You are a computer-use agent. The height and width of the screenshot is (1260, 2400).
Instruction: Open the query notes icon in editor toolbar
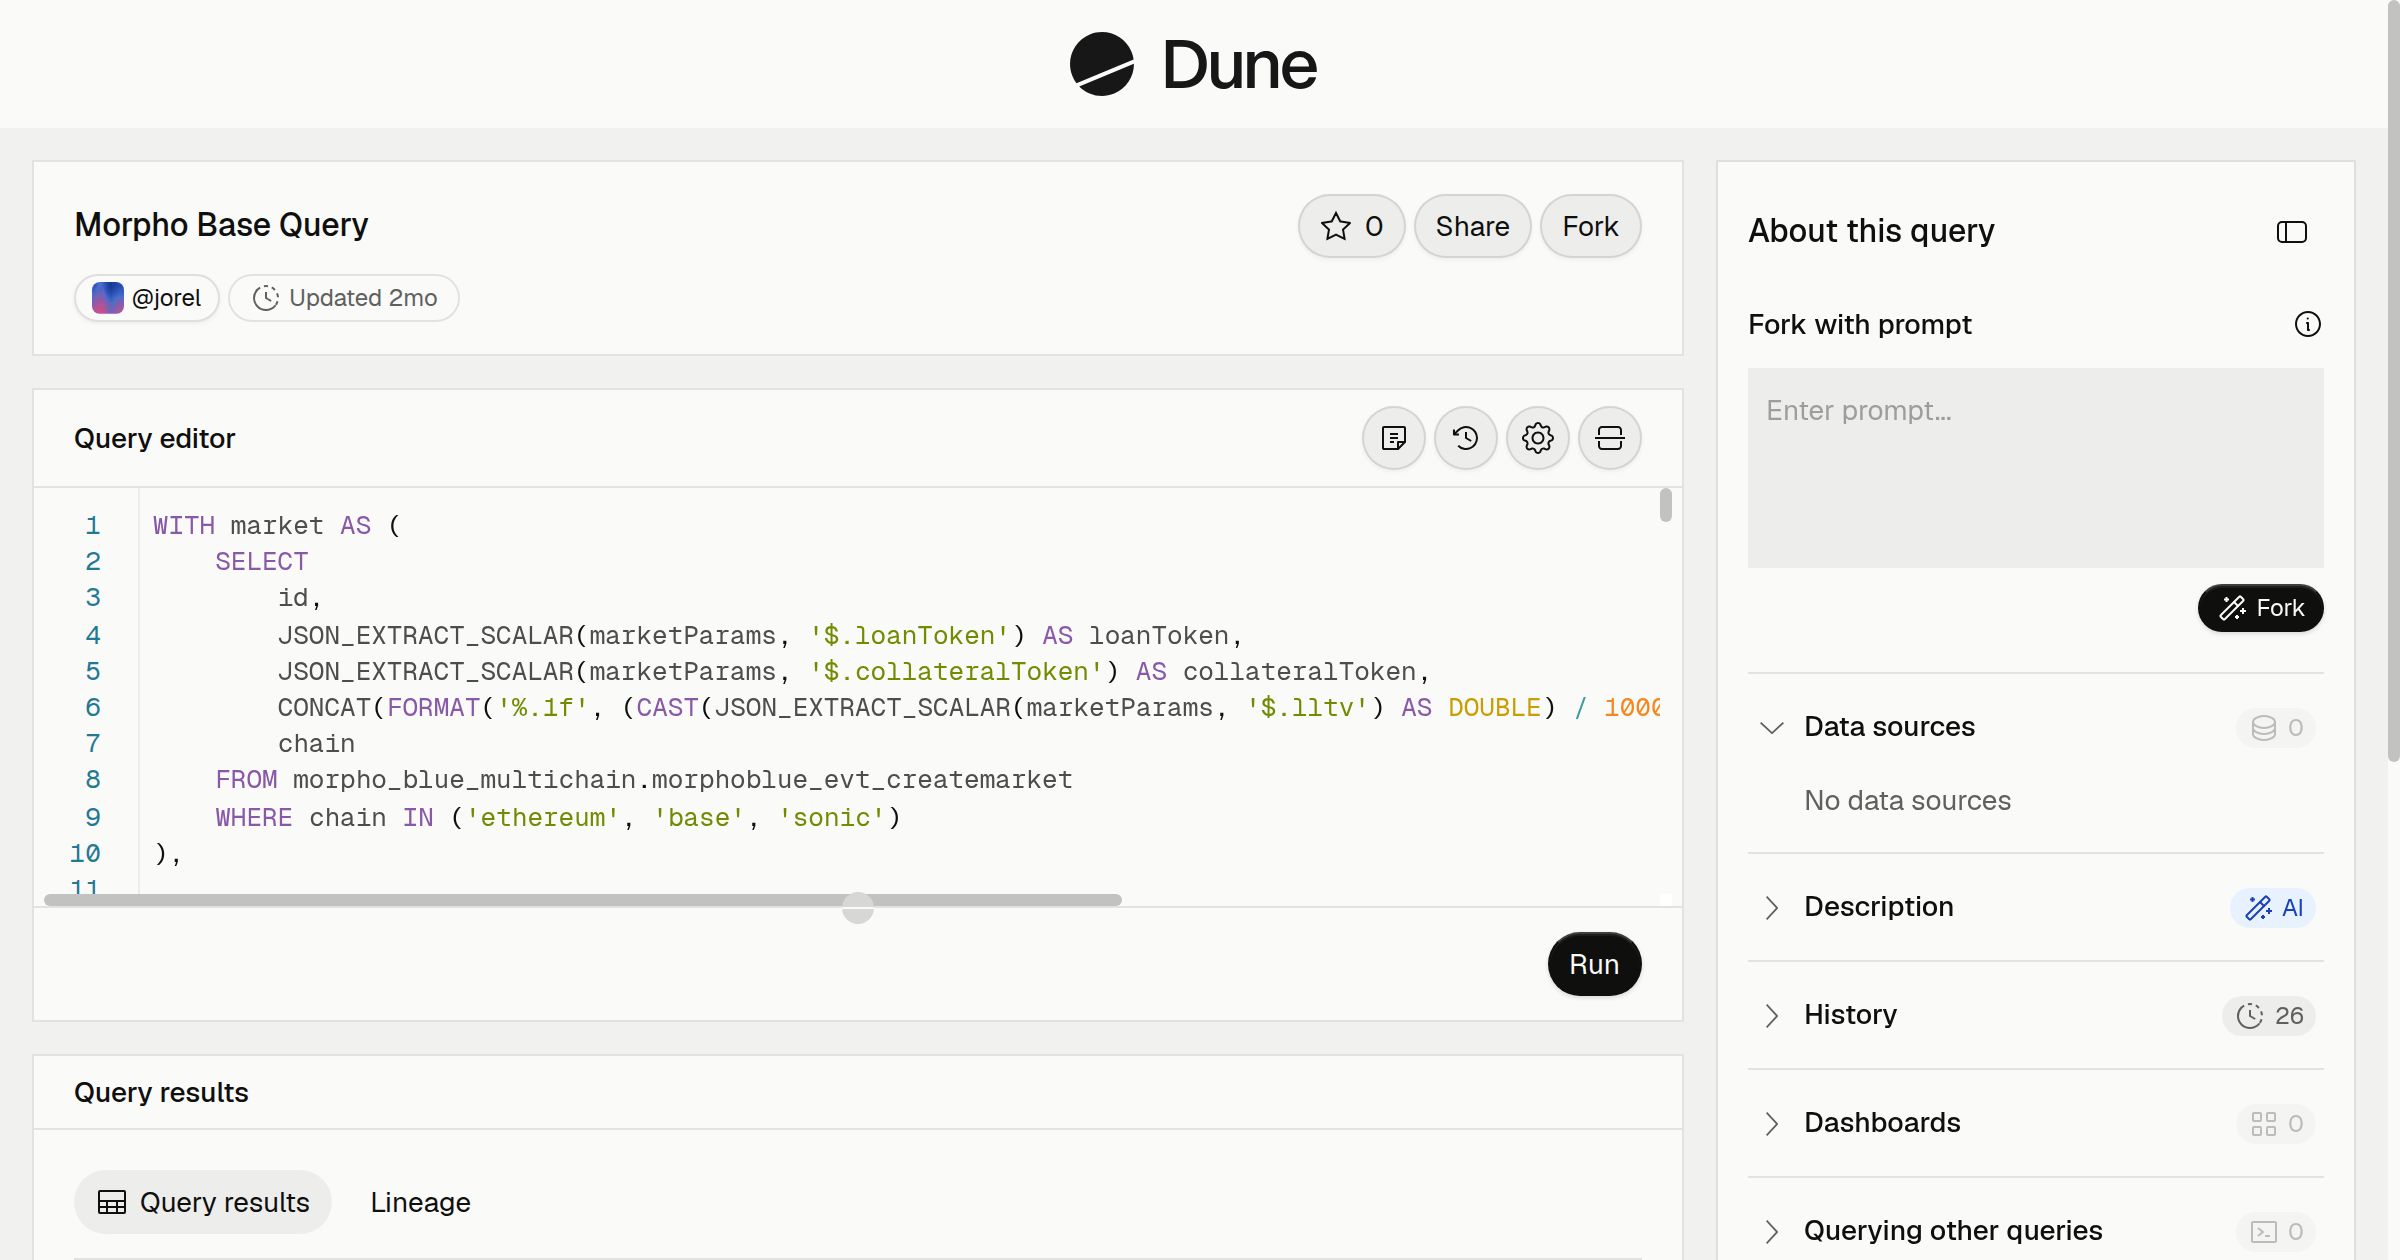pos(1393,438)
